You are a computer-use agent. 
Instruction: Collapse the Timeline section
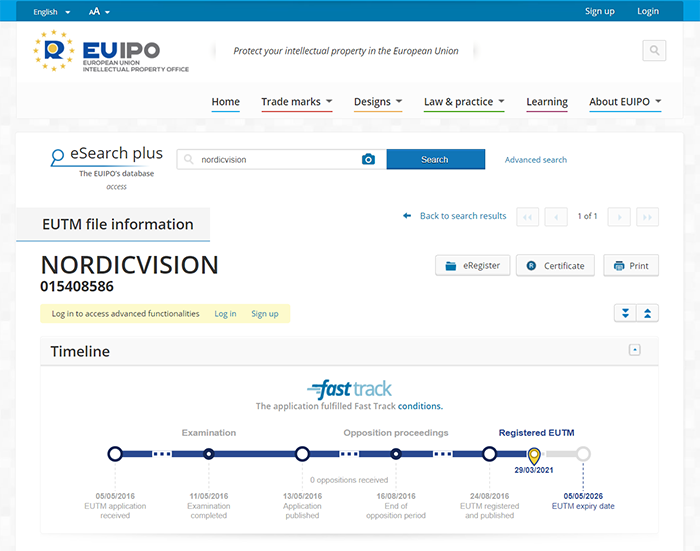634,350
